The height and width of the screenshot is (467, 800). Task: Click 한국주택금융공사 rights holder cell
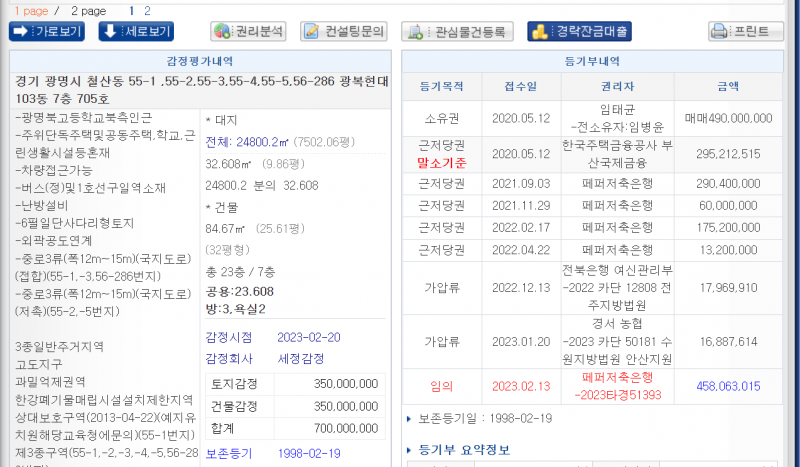(x=617, y=154)
